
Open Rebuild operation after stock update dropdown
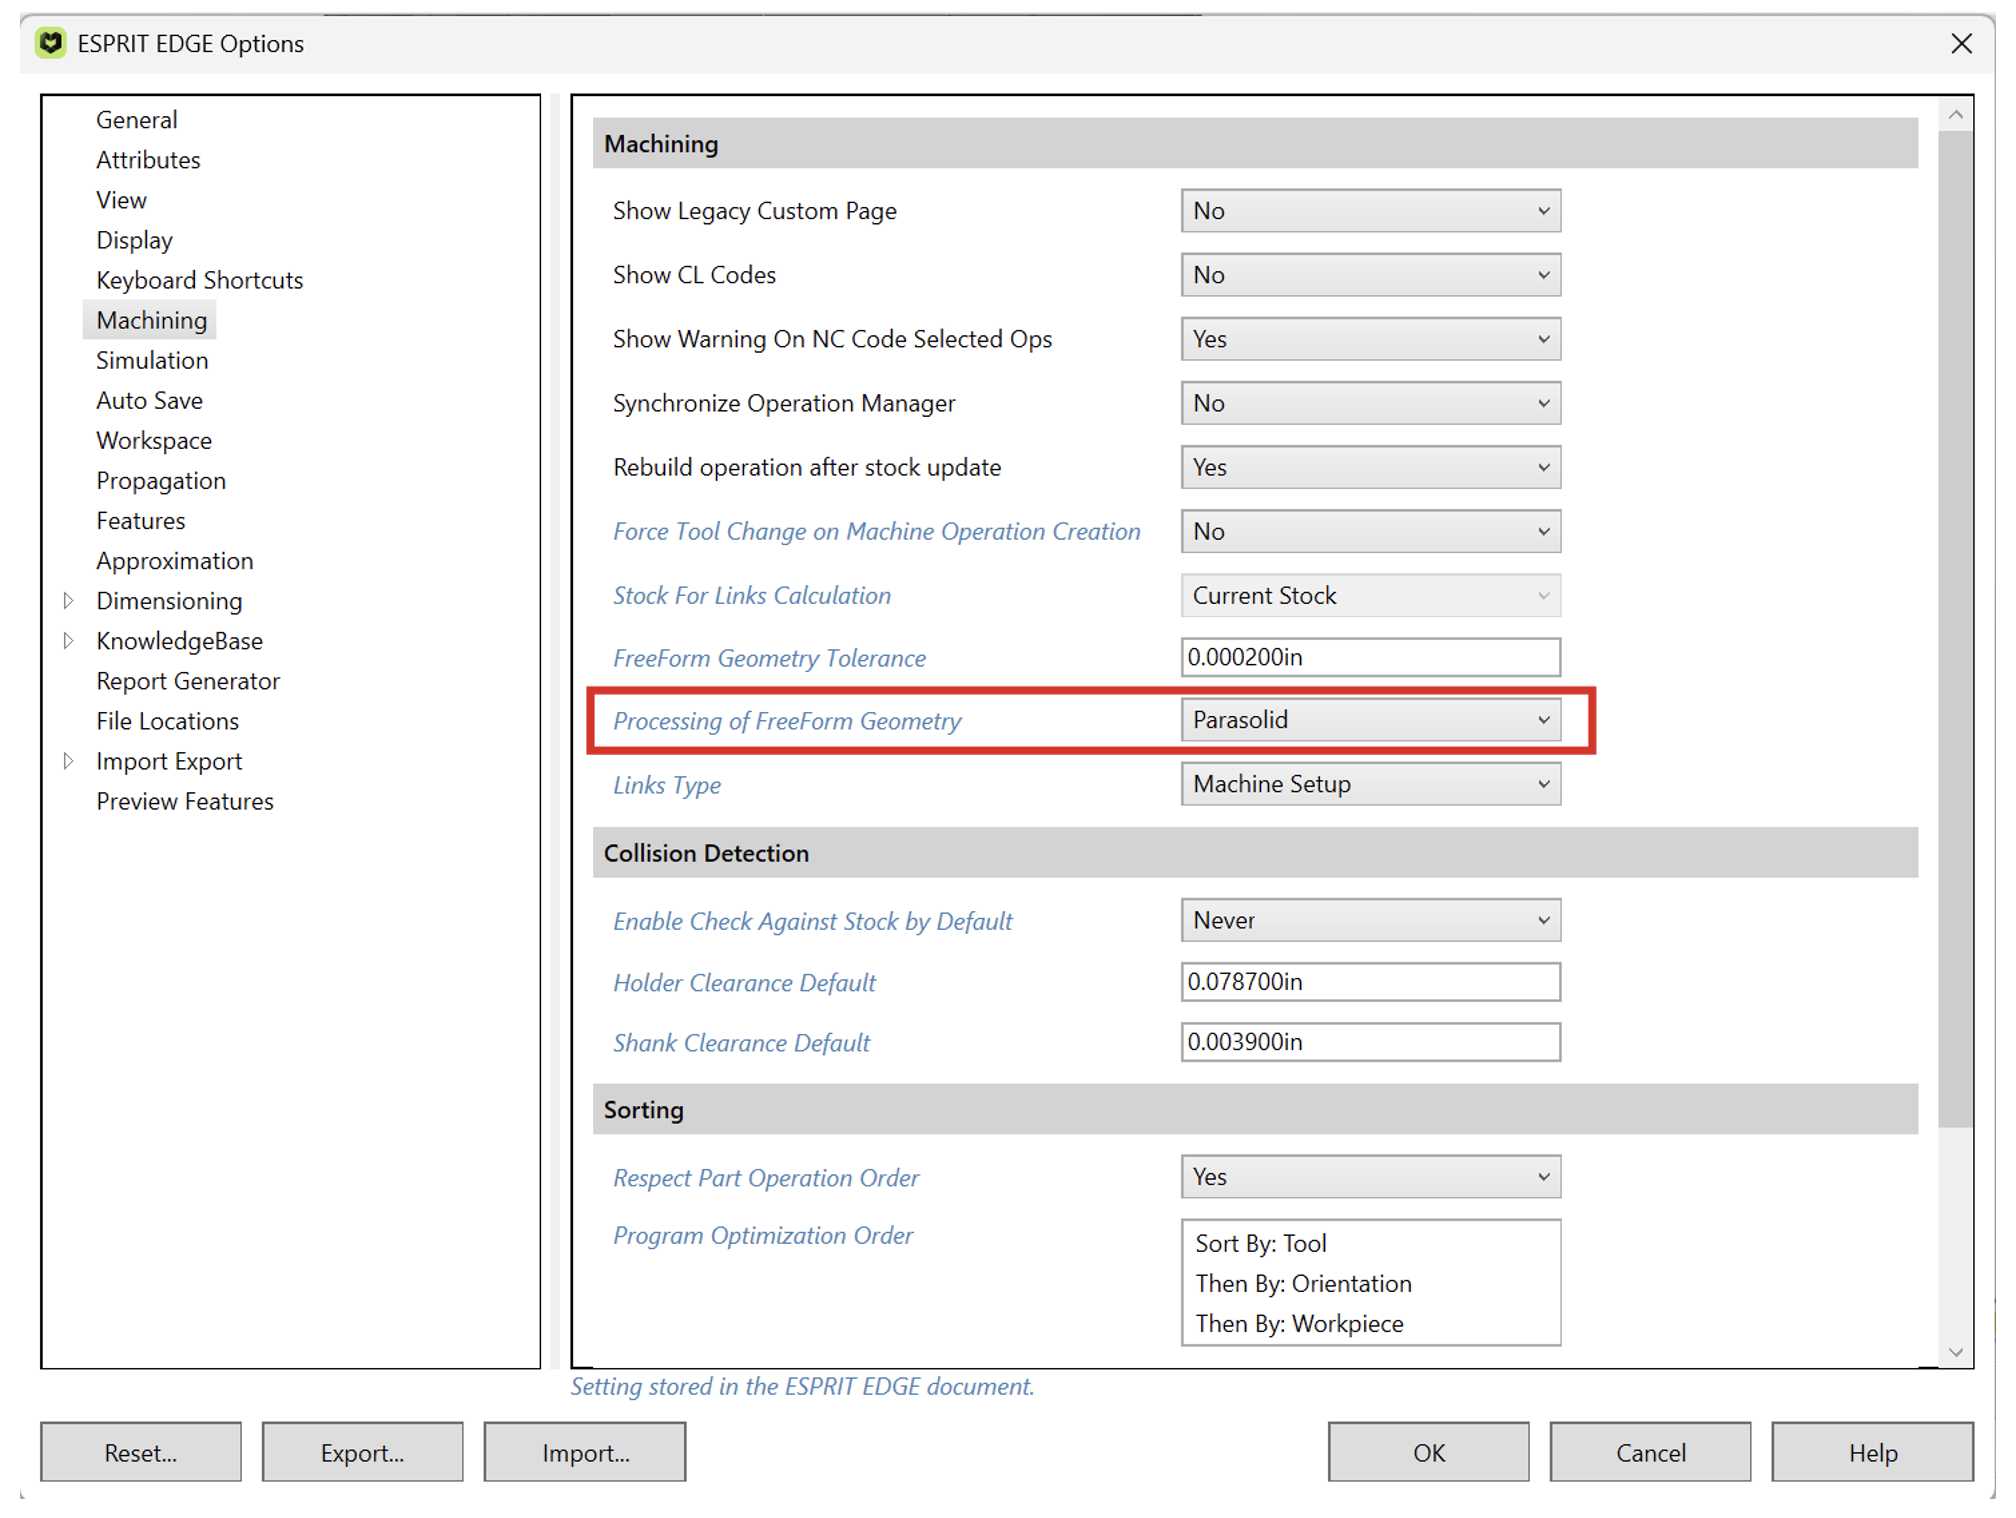pos(1370,467)
